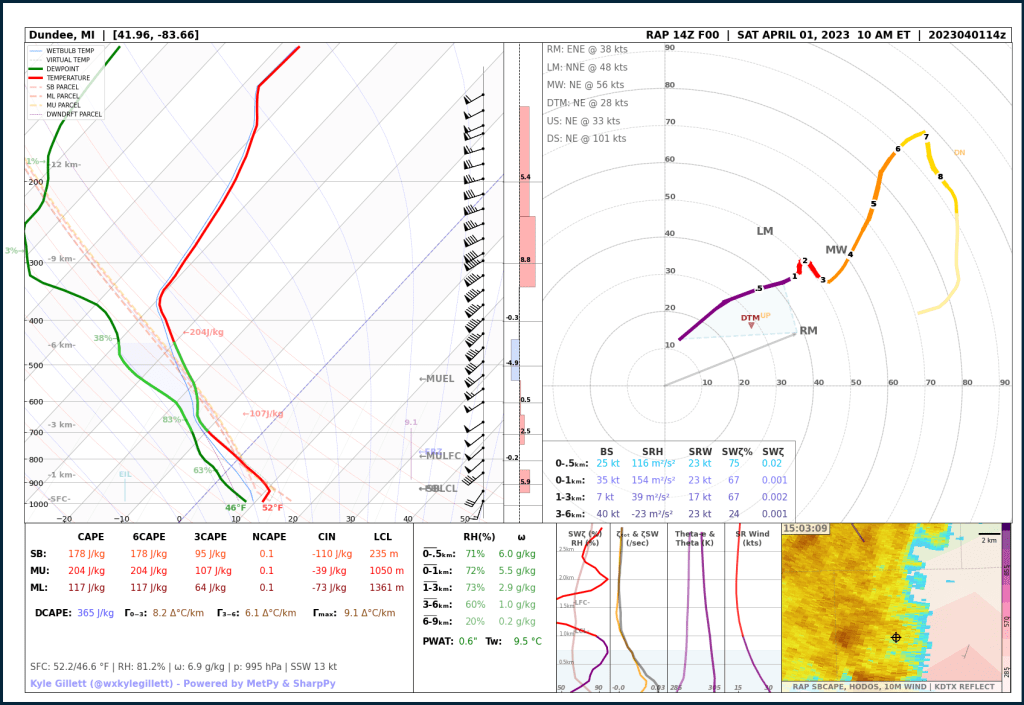Select the LM storm motion marker label
Screen dimensions: 1024x705
tap(765, 231)
